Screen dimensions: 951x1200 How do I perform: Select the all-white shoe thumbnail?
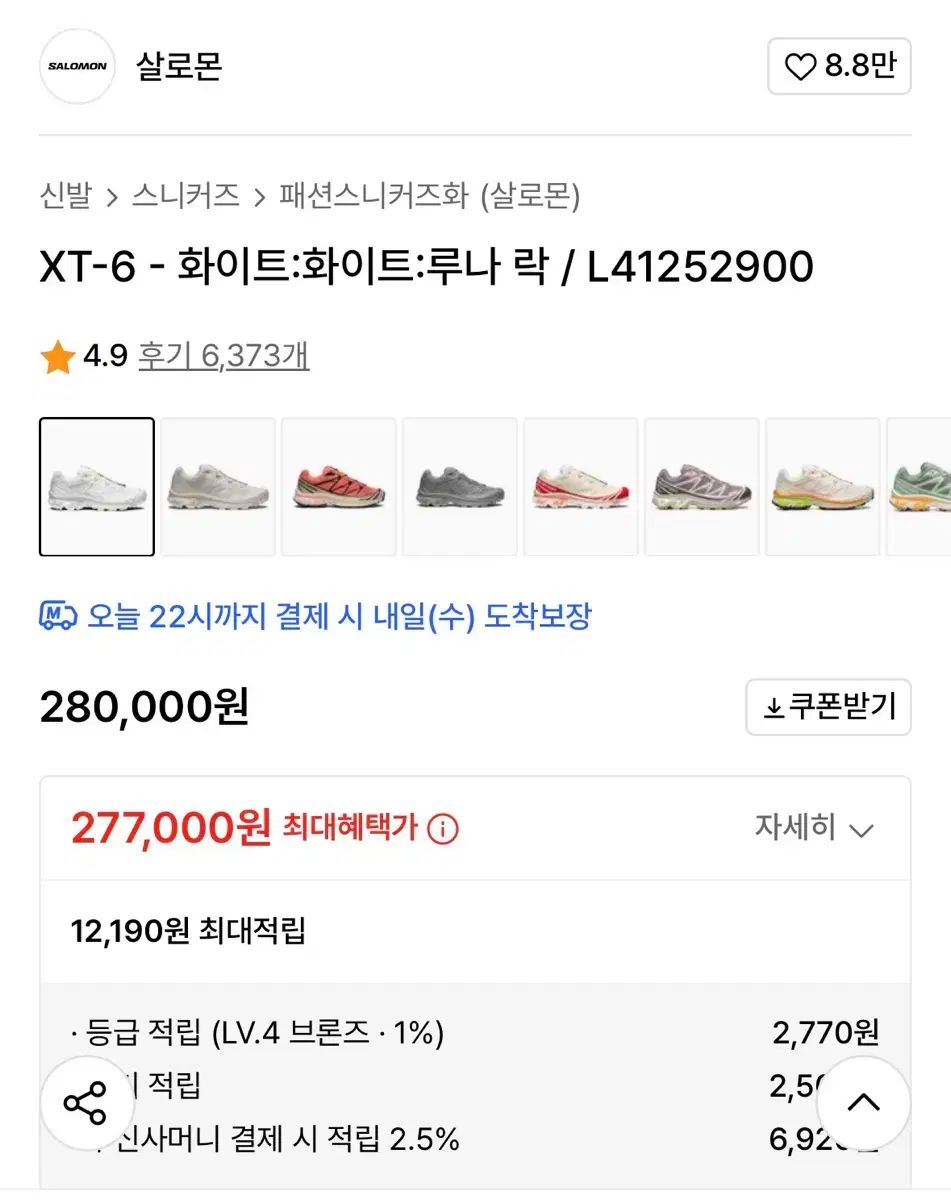tap(97, 487)
